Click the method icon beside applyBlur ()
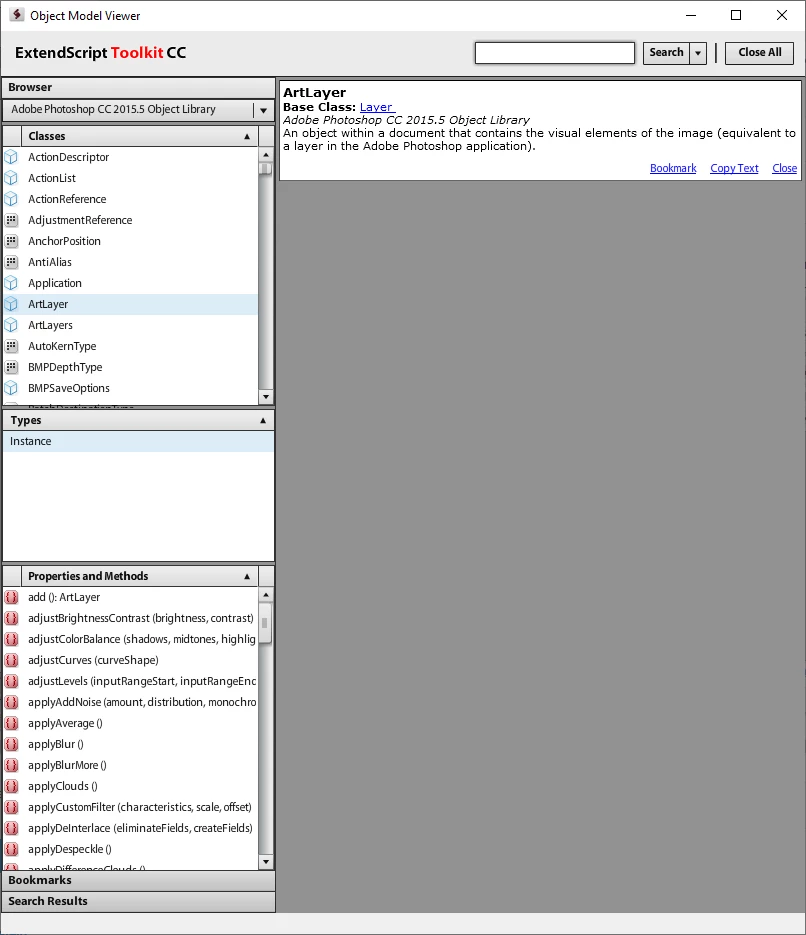The width and height of the screenshot is (806, 935). click(11, 744)
